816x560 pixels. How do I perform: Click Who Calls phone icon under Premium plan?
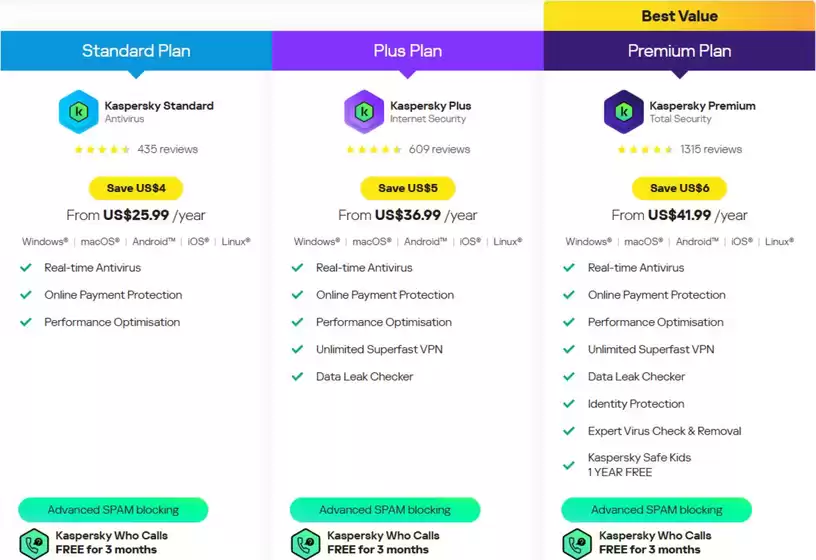click(x=578, y=543)
